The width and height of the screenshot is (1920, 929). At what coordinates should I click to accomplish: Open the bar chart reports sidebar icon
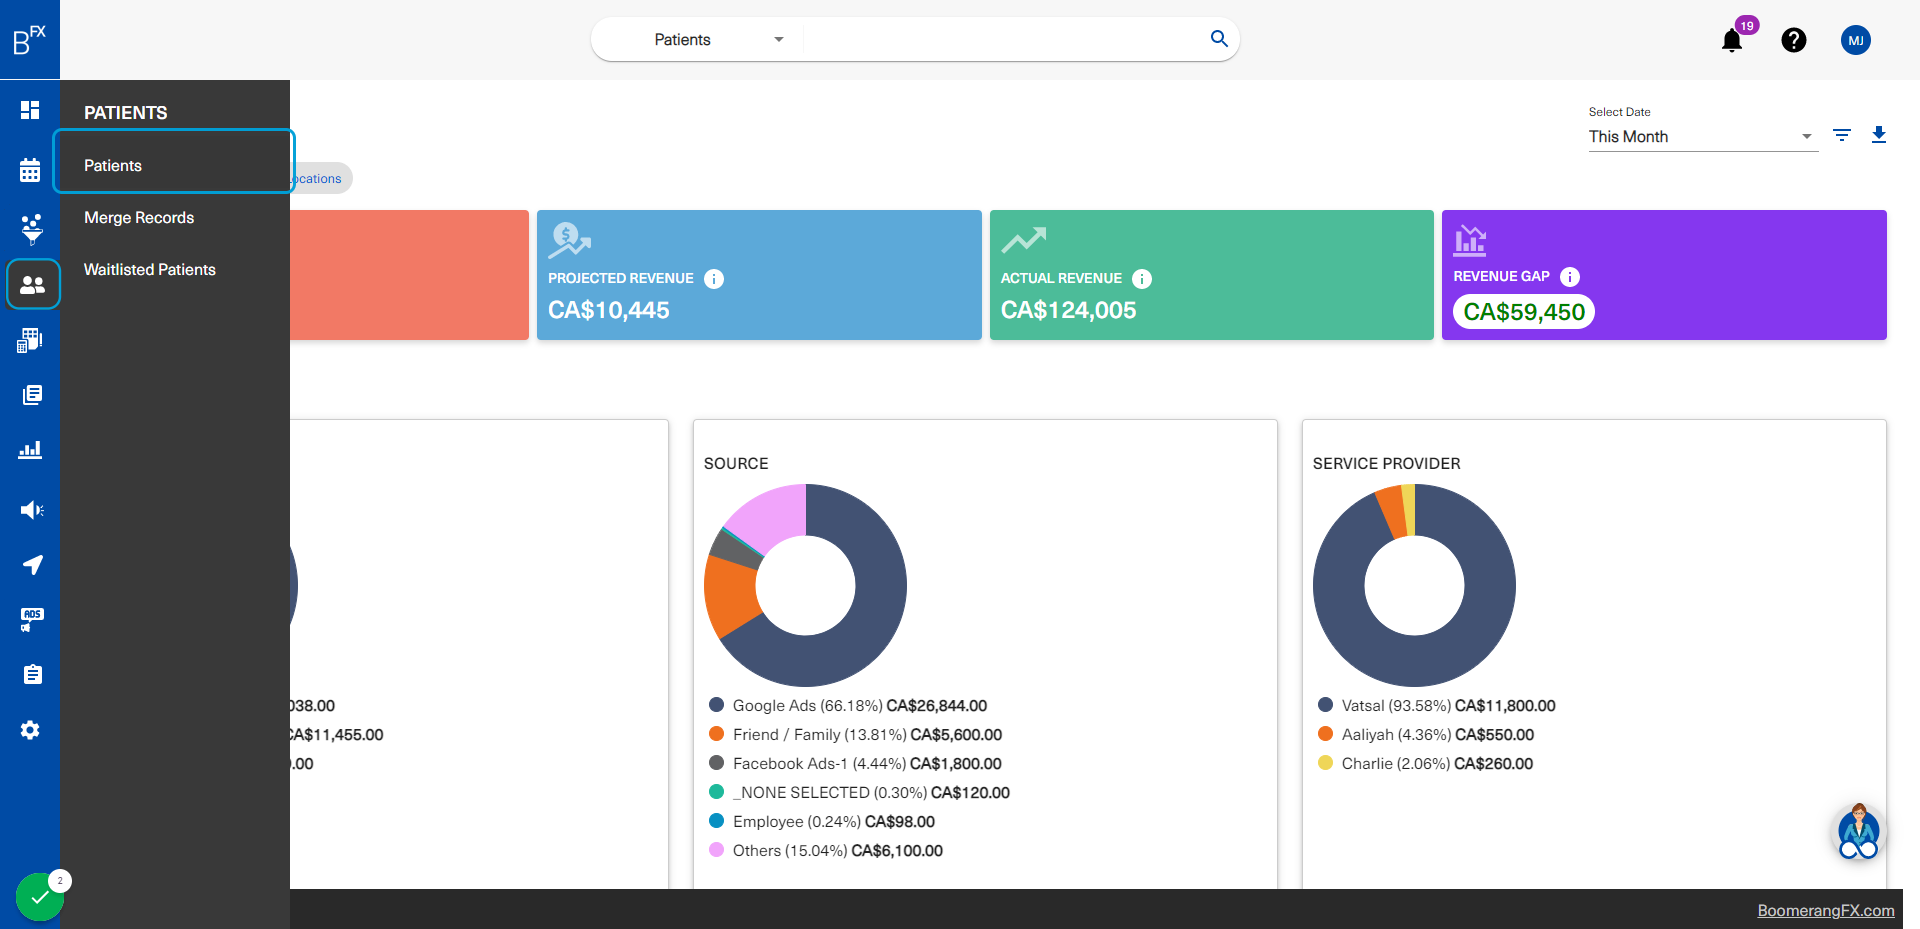coord(30,450)
